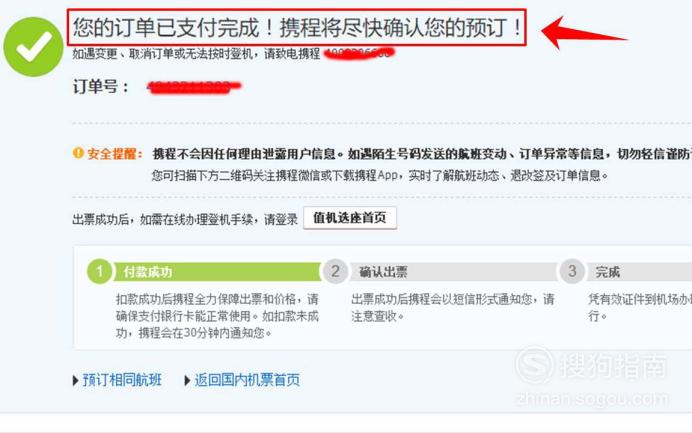
Task: Click the 安全提醒 orange label
Action: tap(115, 154)
